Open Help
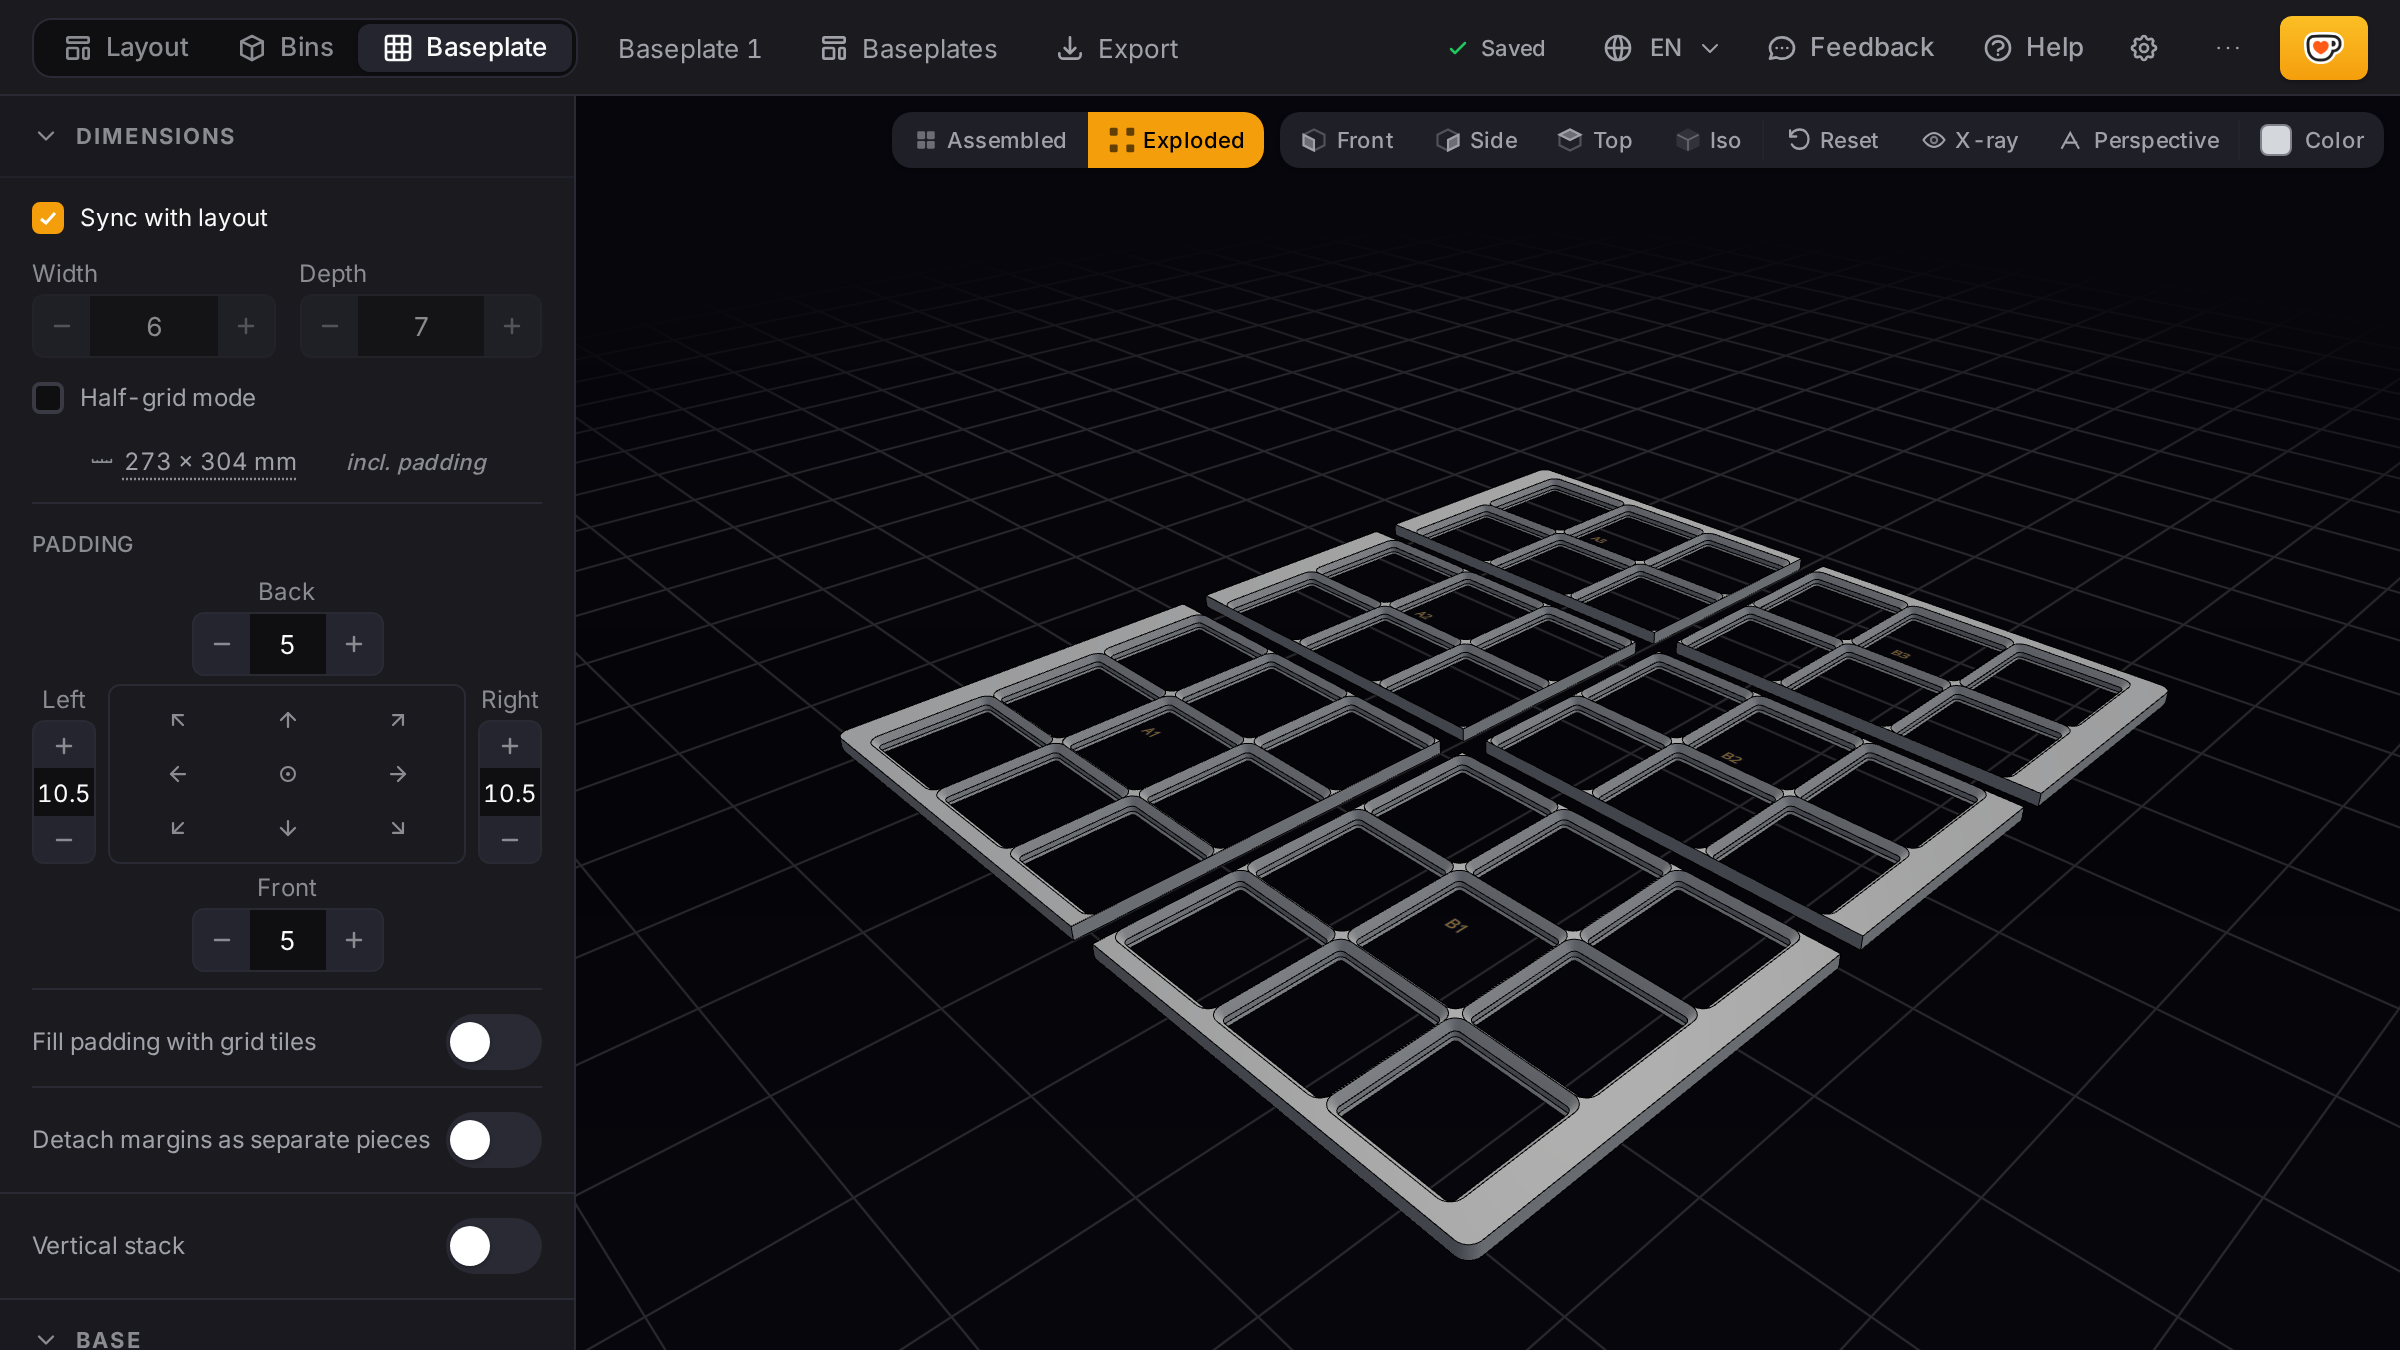Image resolution: width=2400 pixels, height=1350 pixels. 2034,48
